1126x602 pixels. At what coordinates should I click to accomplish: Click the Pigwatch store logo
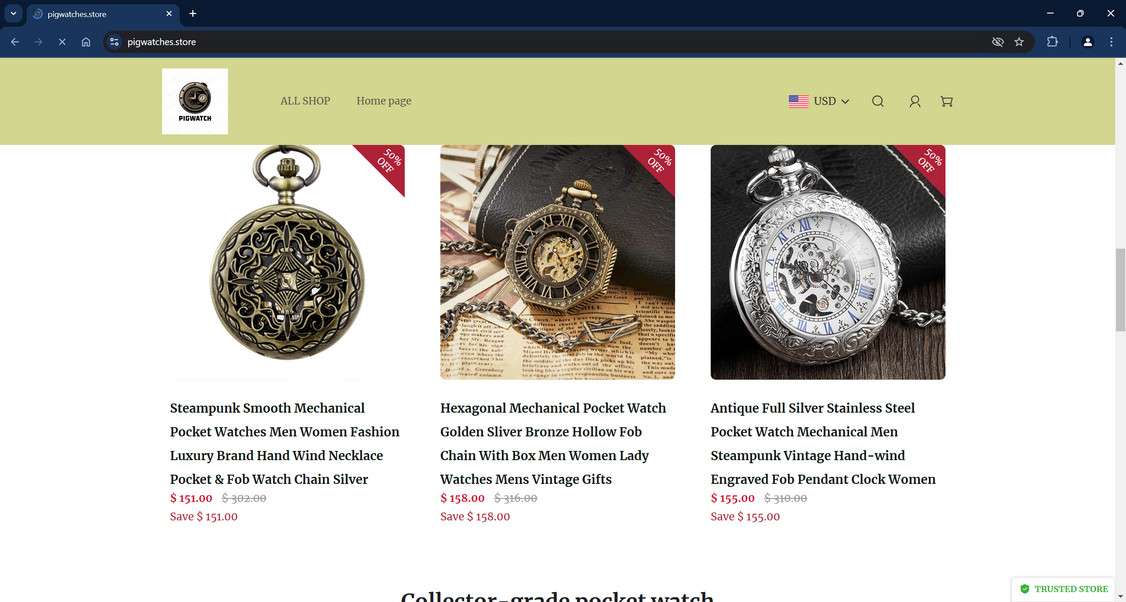pos(195,101)
